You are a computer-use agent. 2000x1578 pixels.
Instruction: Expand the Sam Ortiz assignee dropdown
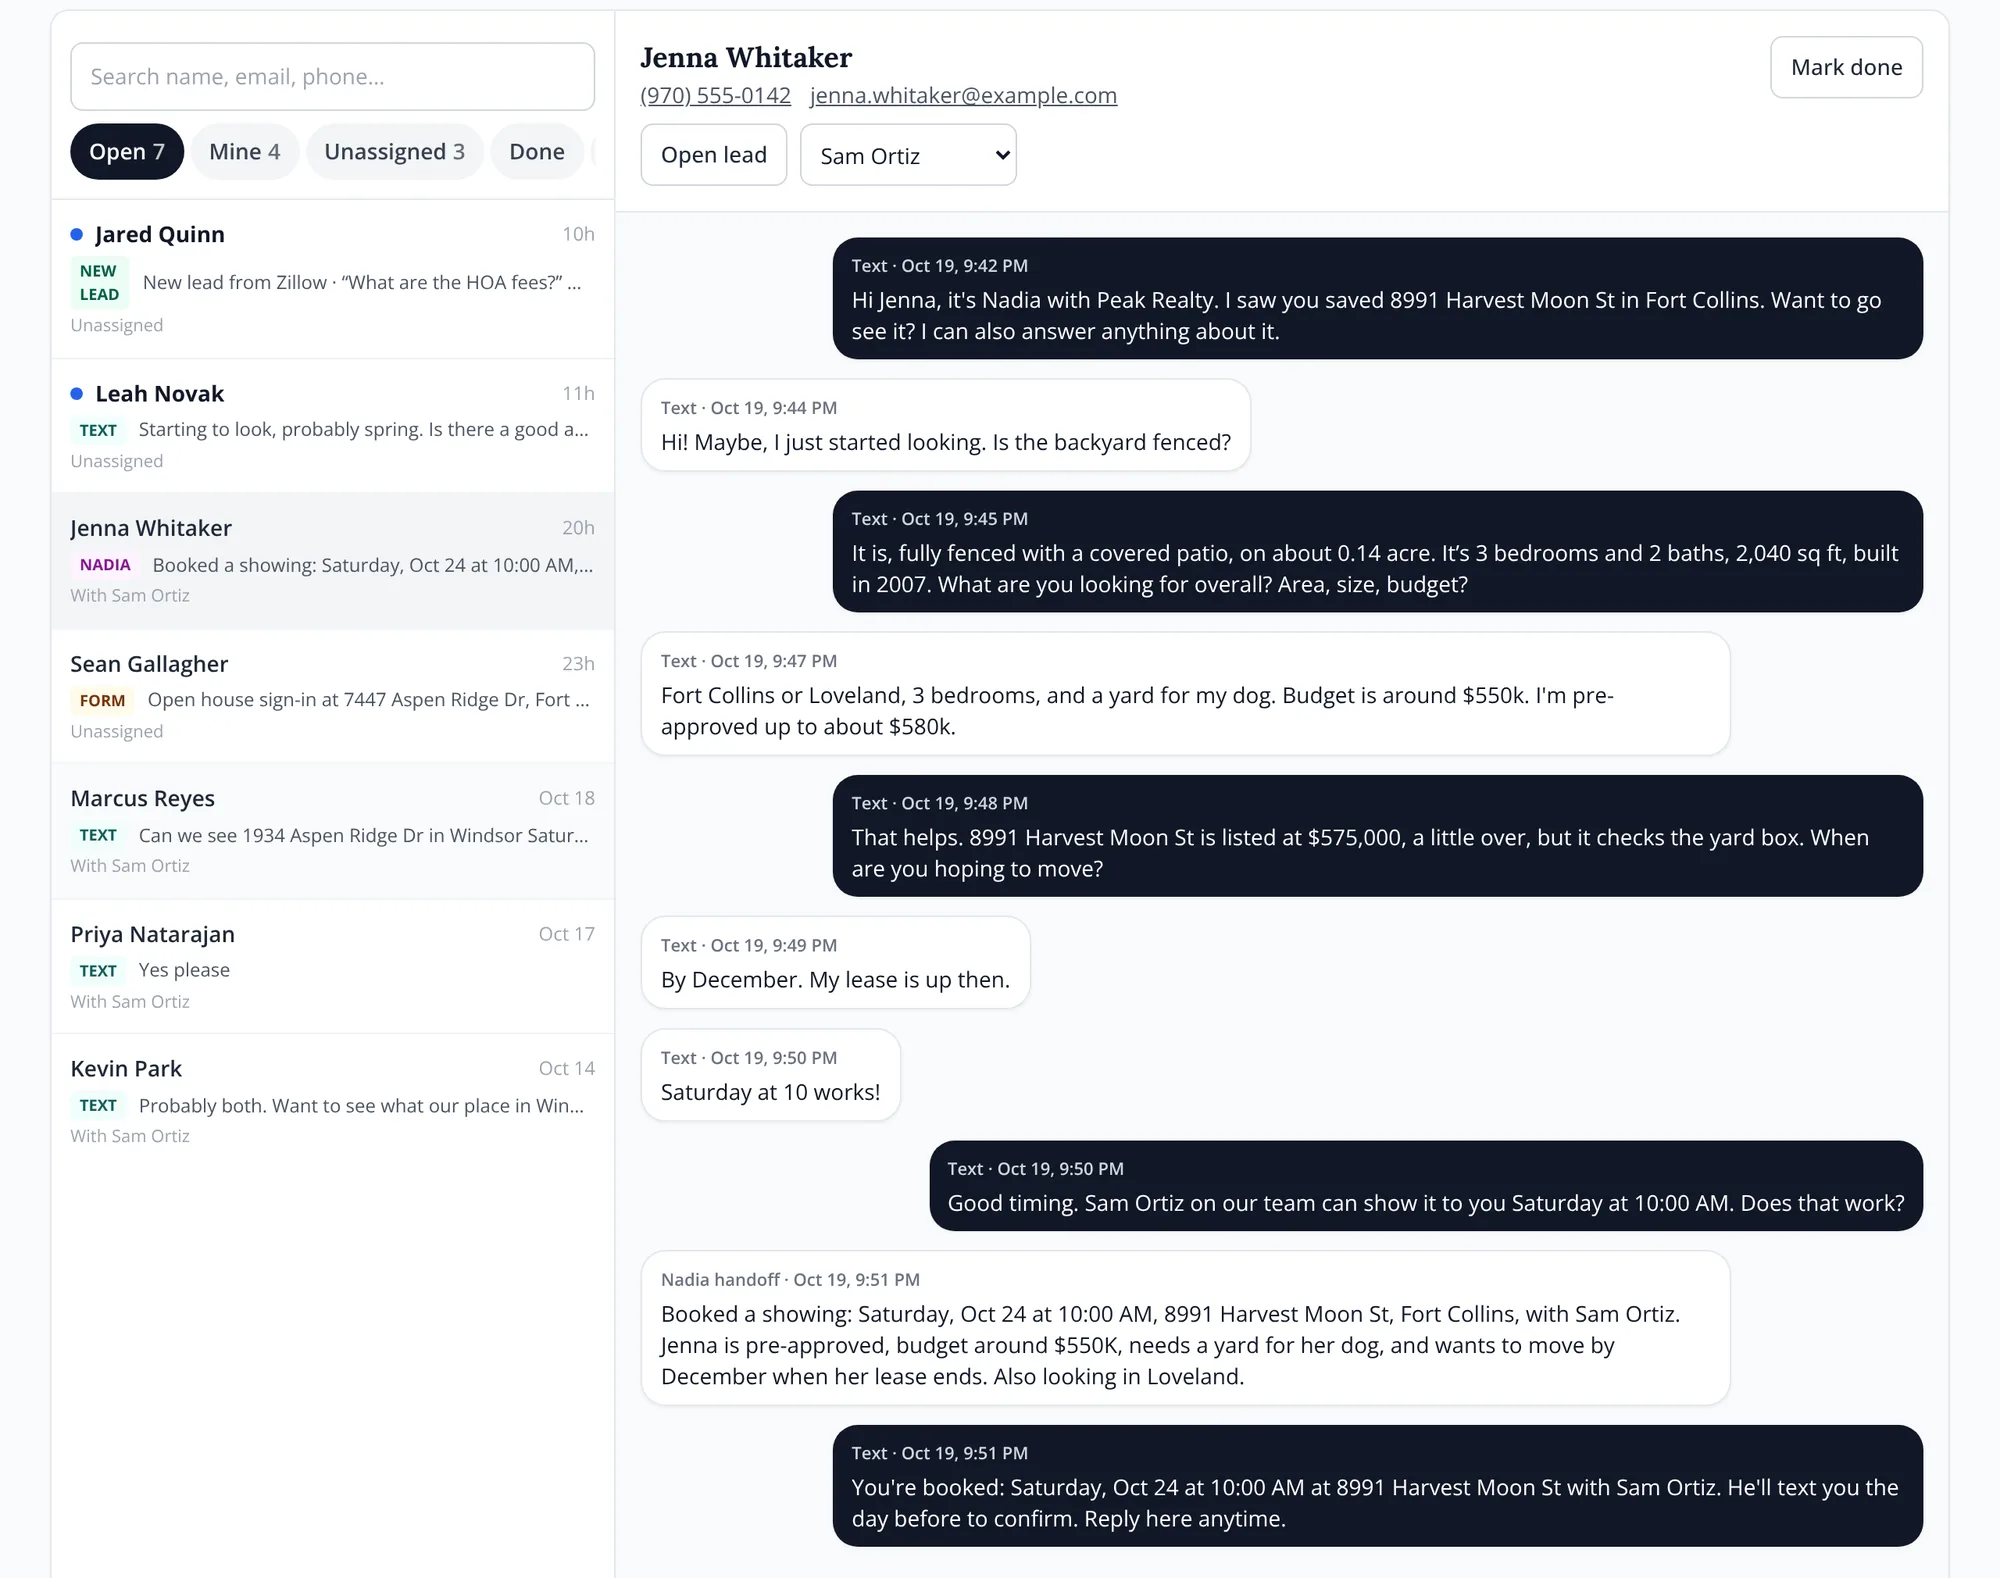(x=908, y=155)
